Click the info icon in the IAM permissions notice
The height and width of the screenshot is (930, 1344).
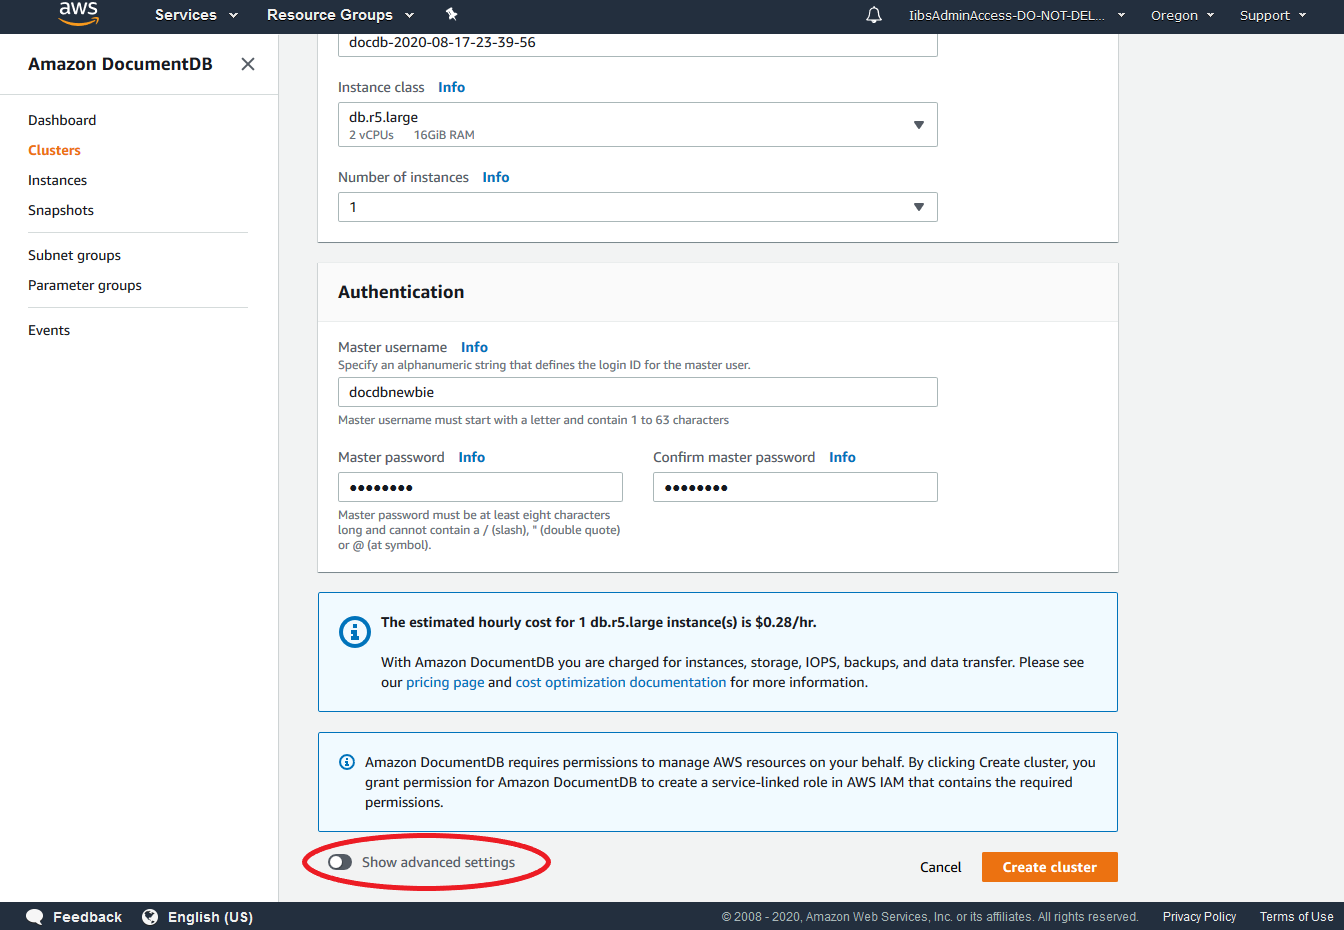point(346,761)
